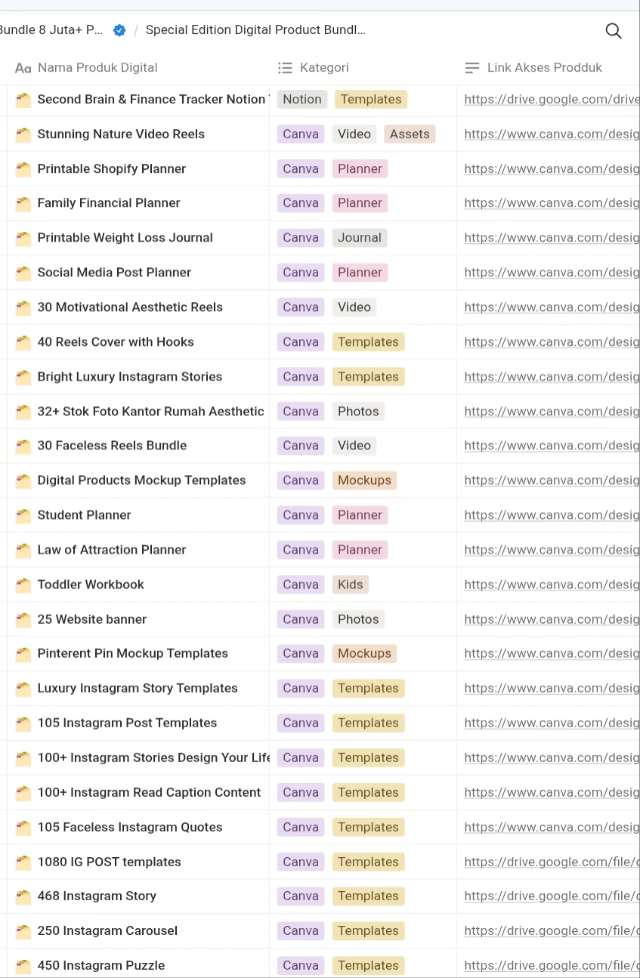Go to 'Bundle 8 Juta+ P...' breadcrumb
The width and height of the screenshot is (640, 978).
coord(52,30)
